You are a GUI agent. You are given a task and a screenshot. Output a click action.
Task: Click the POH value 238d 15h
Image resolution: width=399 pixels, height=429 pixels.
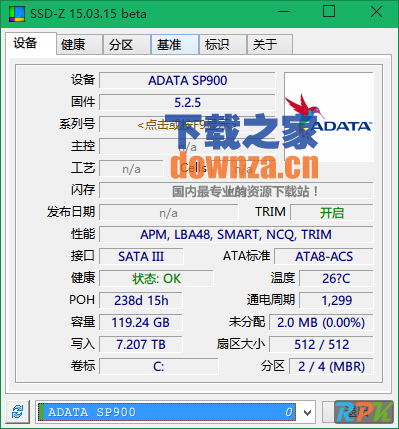[141, 300]
